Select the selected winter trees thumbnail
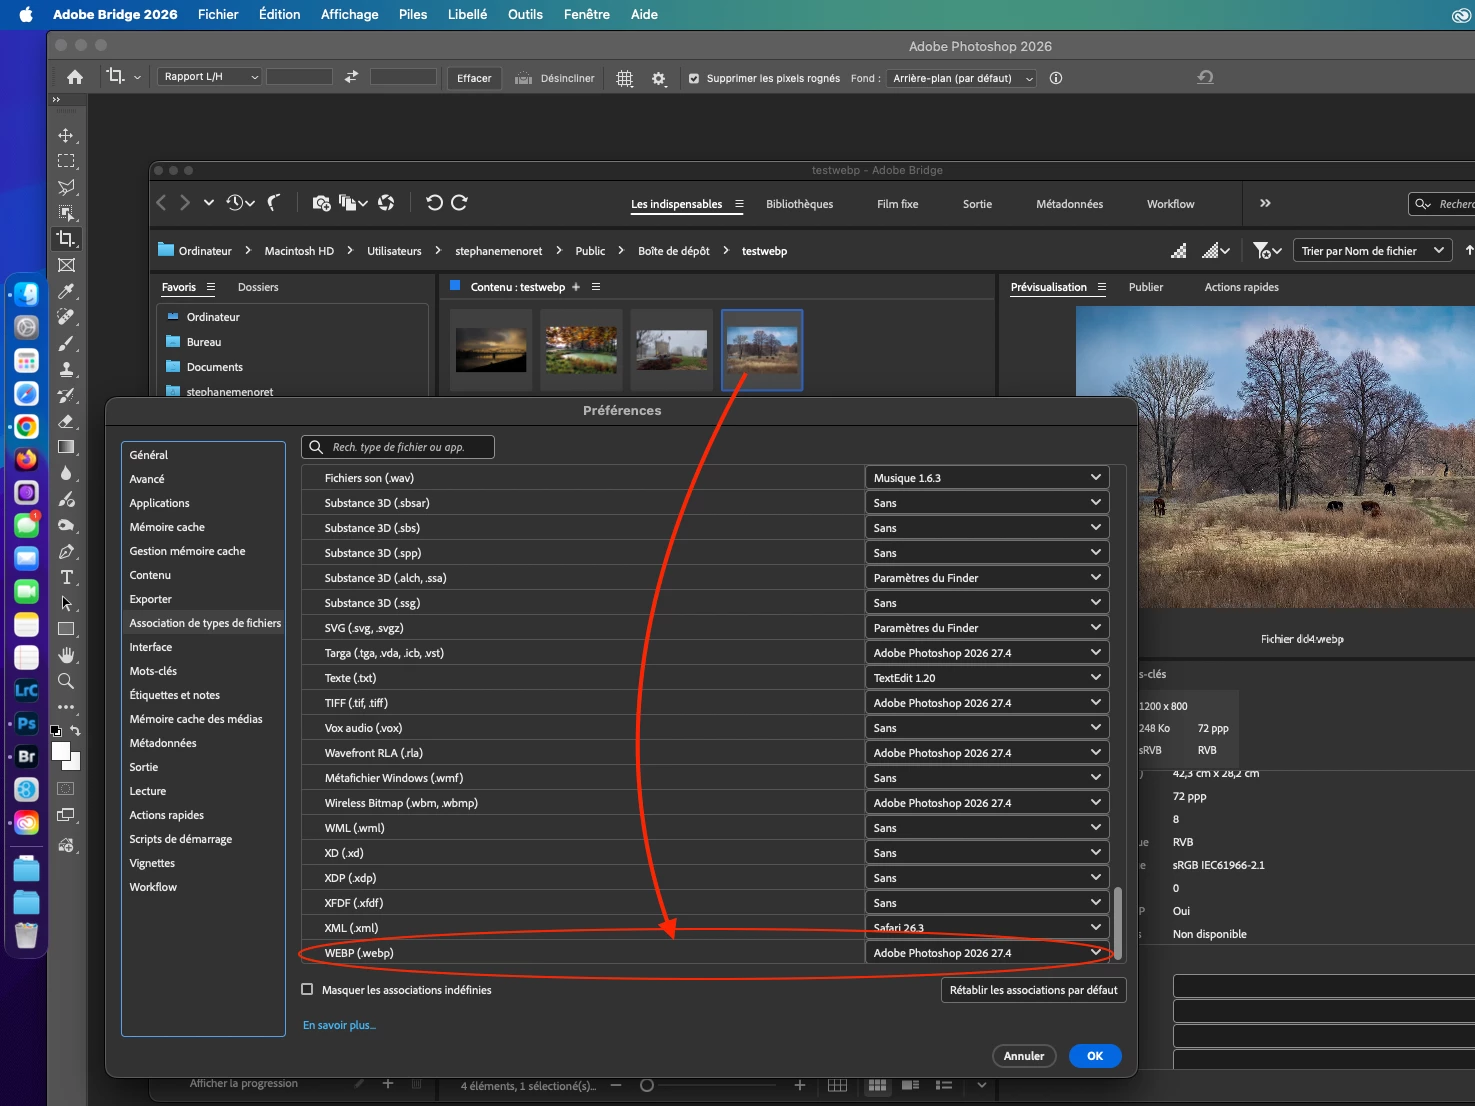1475x1106 pixels. [x=762, y=350]
